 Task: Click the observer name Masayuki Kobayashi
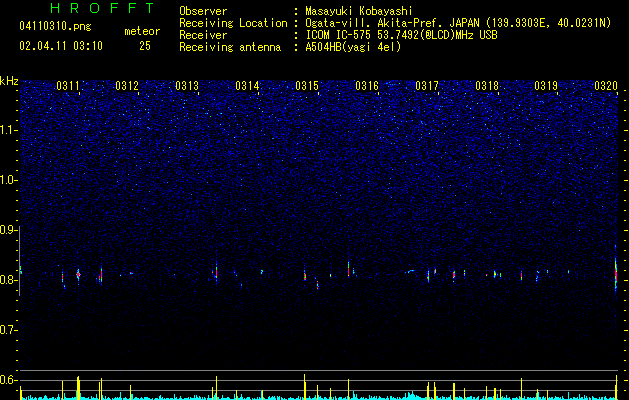tap(359, 11)
